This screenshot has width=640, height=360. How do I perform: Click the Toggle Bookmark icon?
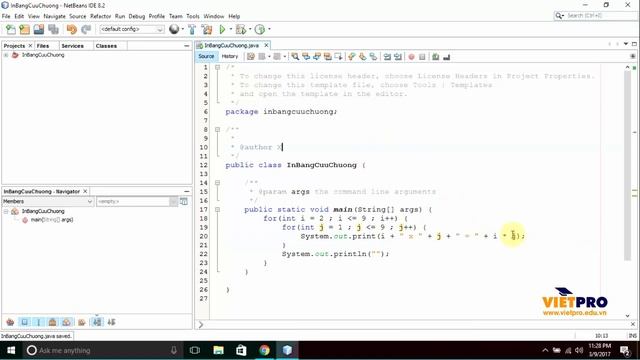tap(373, 57)
